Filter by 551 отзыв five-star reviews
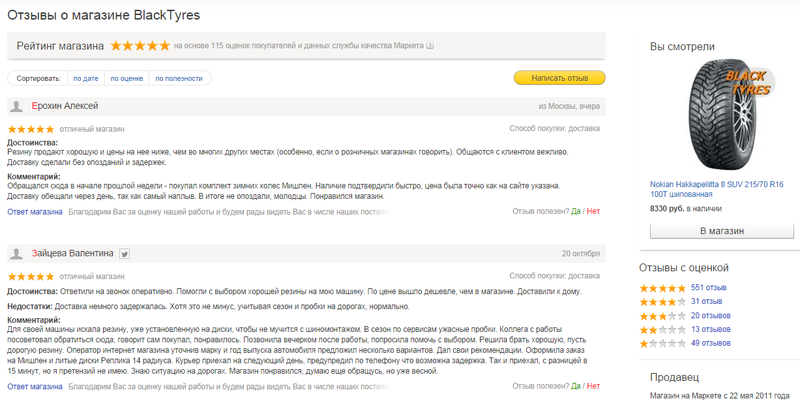Screen dimensions: 800x405 pos(709,288)
